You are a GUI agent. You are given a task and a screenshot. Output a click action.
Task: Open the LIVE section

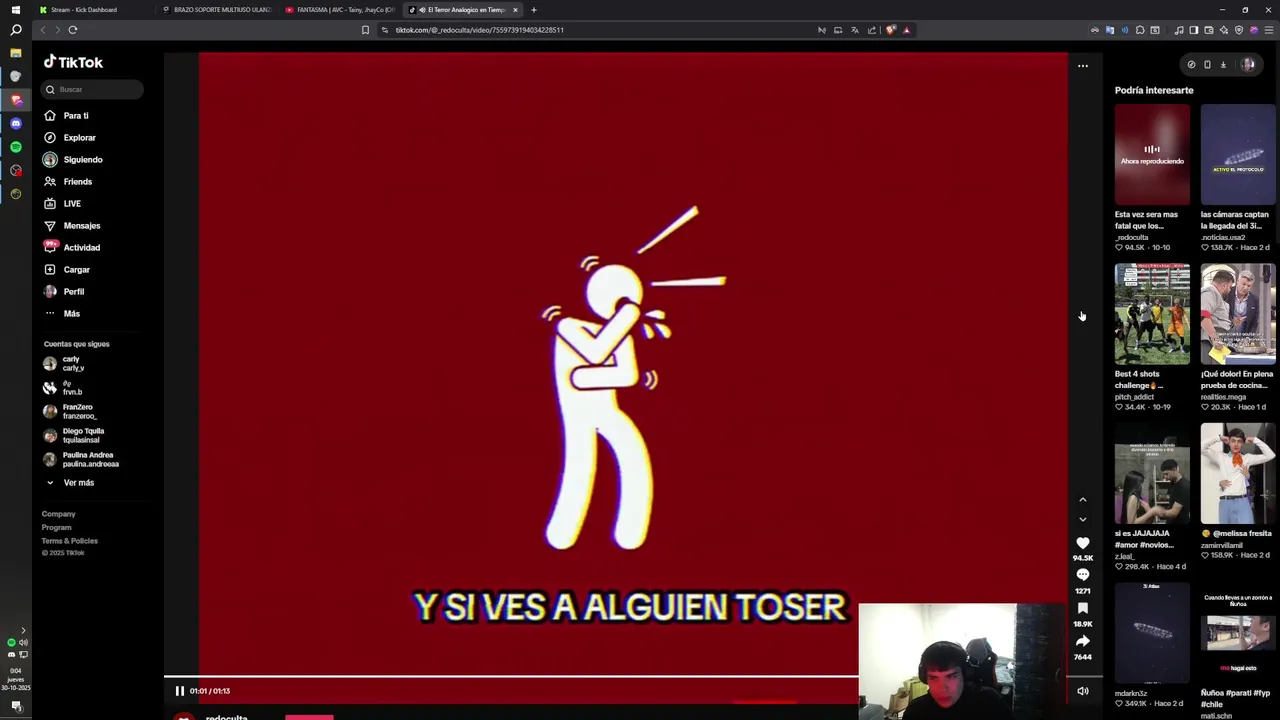point(62,204)
